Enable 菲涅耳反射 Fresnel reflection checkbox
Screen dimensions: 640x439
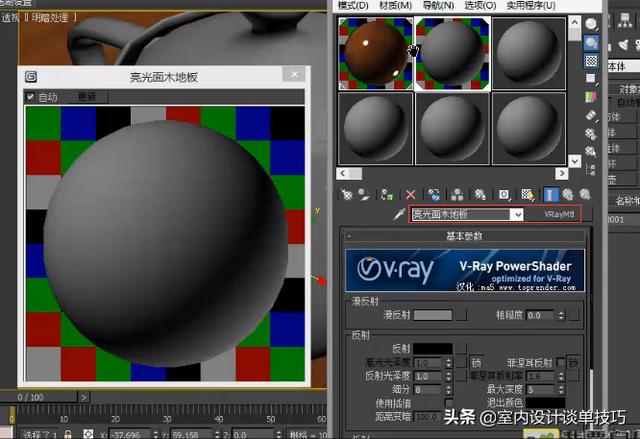(x=561, y=362)
